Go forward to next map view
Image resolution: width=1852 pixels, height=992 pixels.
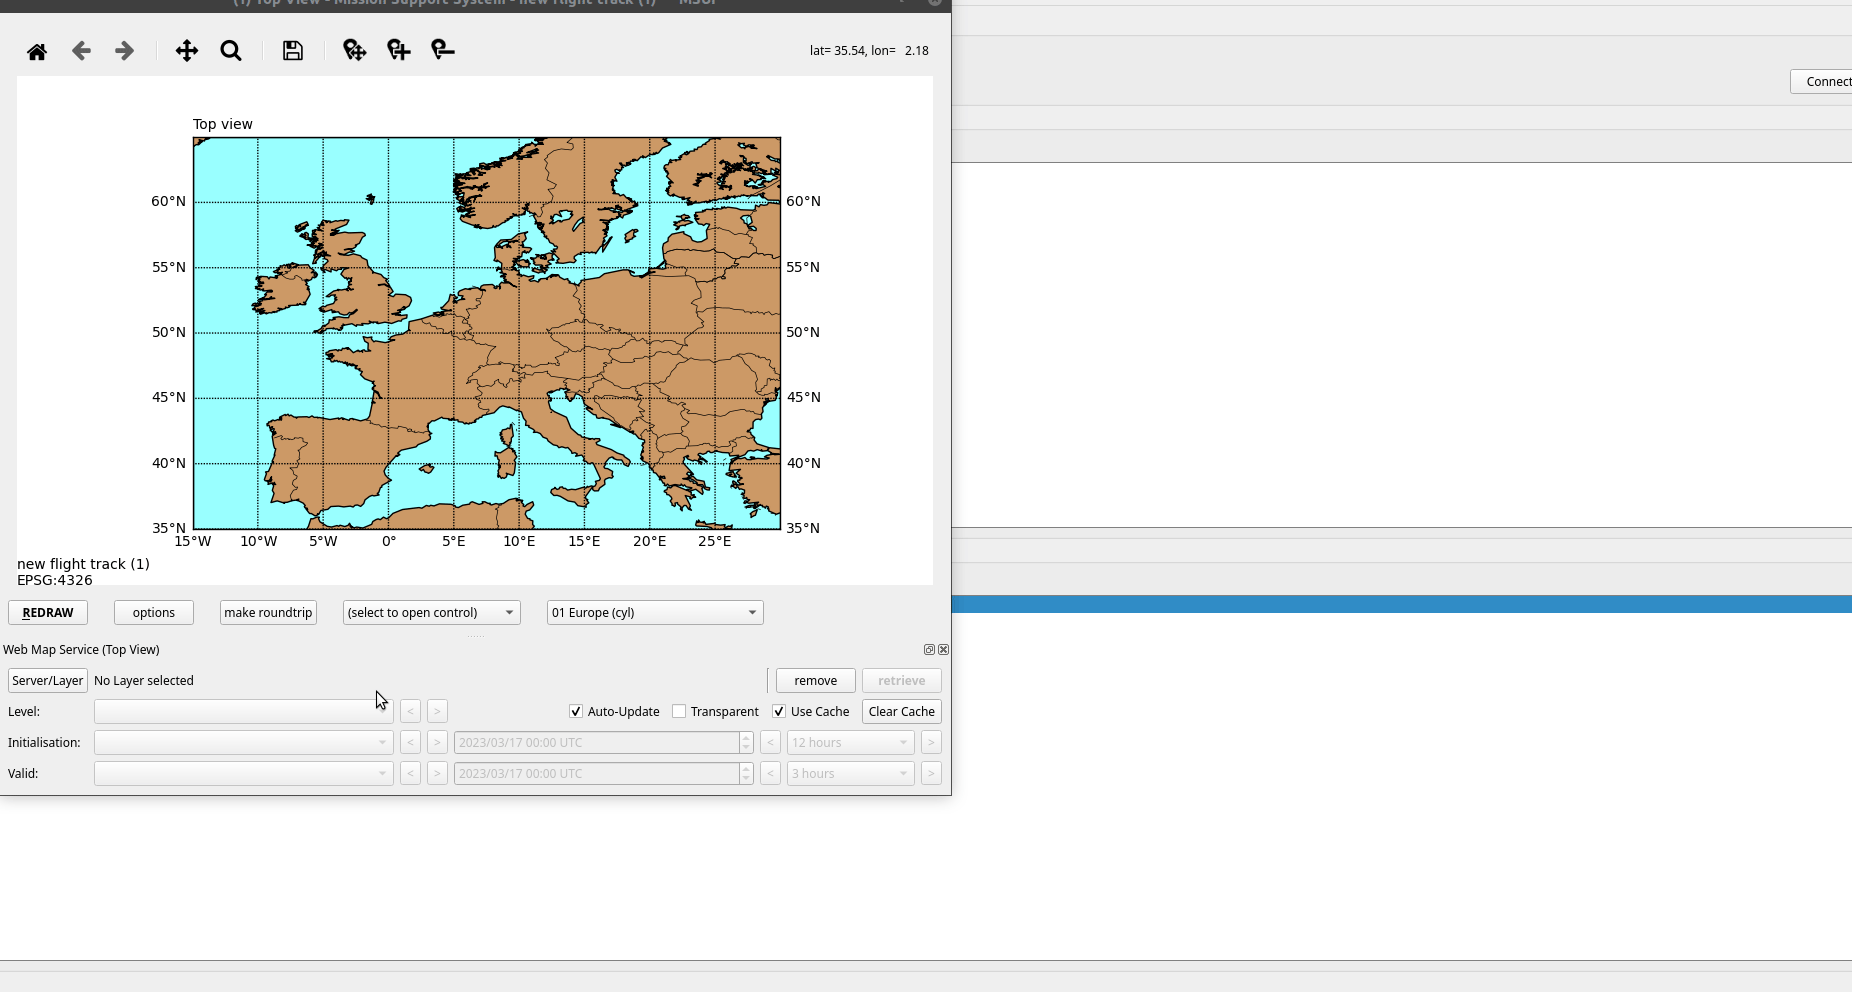coord(124,50)
